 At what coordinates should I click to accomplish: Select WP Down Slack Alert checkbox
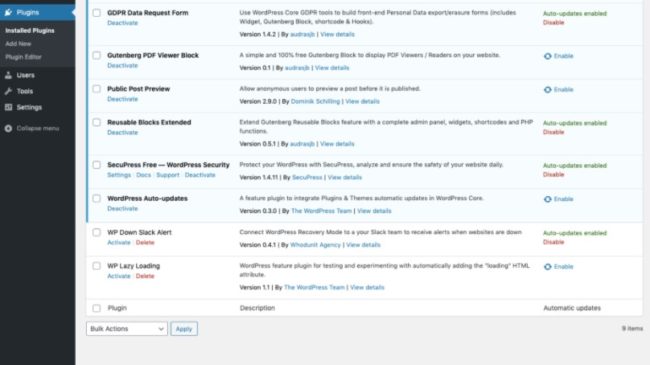coord(97,232)
